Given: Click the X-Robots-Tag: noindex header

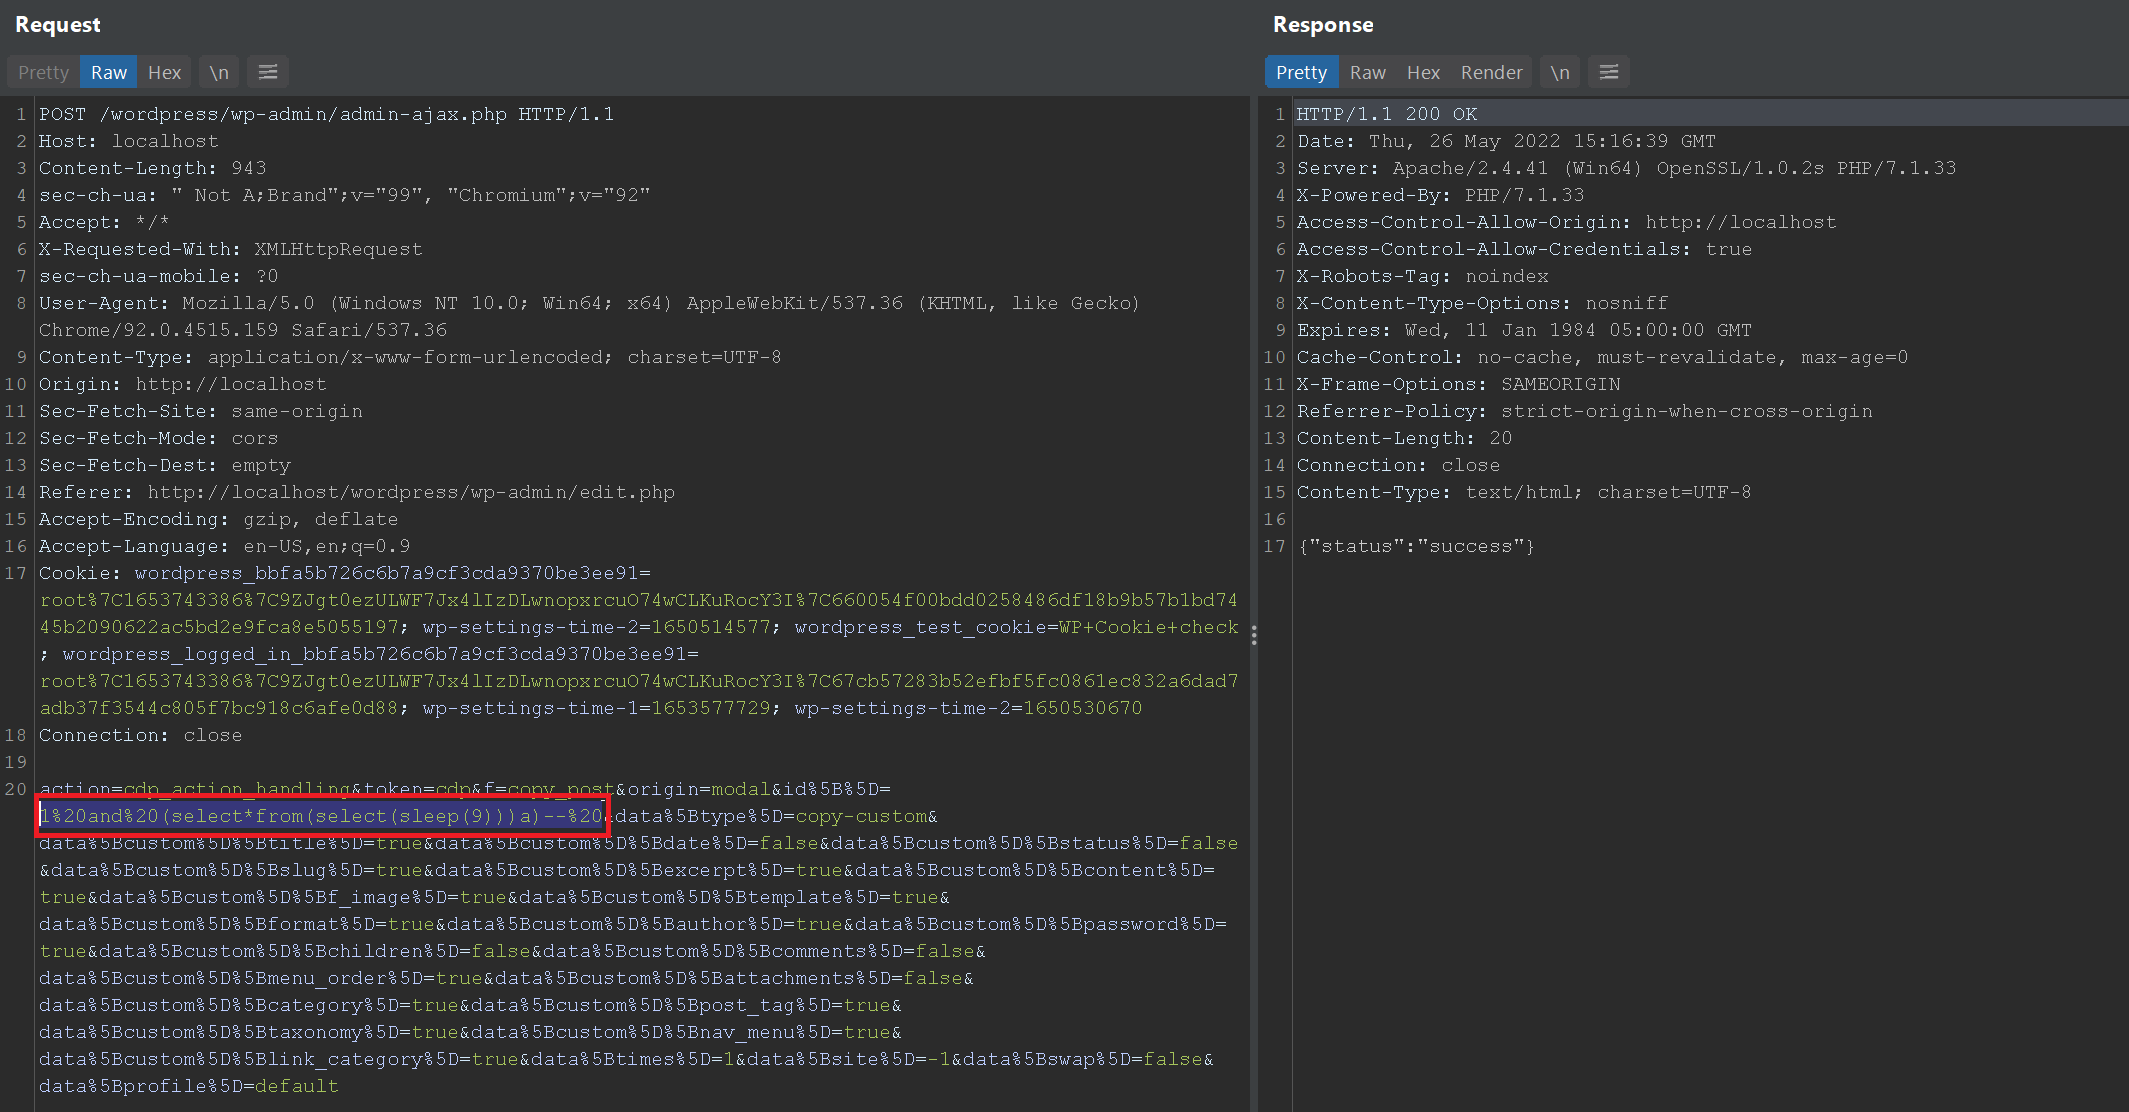Looking at the screenshot, I should coord(1423,276).
